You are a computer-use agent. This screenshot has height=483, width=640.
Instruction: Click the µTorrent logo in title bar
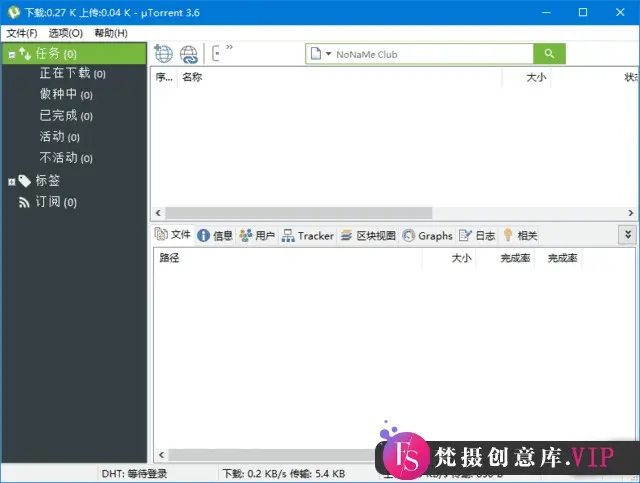point(14,12)
